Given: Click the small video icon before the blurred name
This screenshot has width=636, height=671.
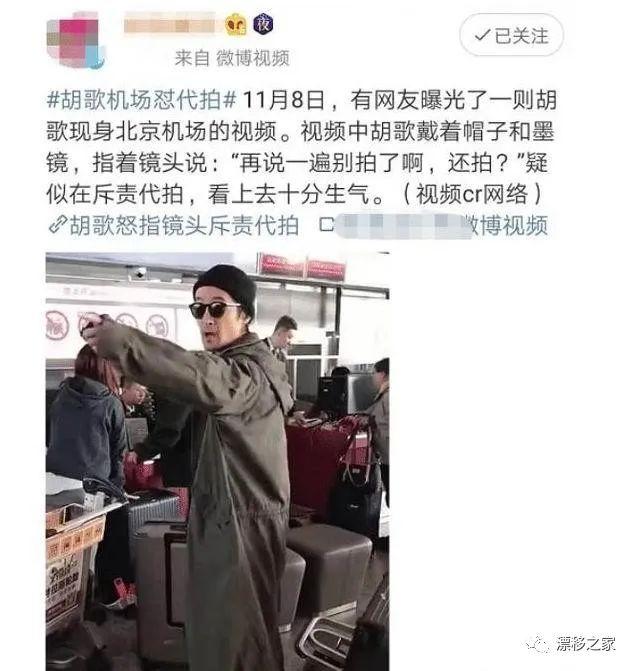Looking at the screenshot, I should pos(327,225).
